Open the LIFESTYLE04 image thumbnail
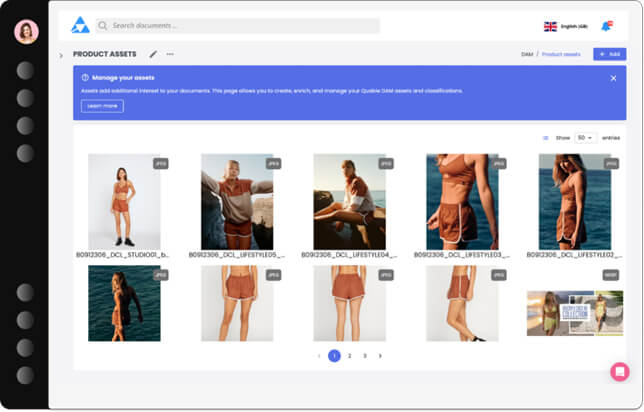Image resolution: width=644 pixels, height=412 pixels. (350, 202)
